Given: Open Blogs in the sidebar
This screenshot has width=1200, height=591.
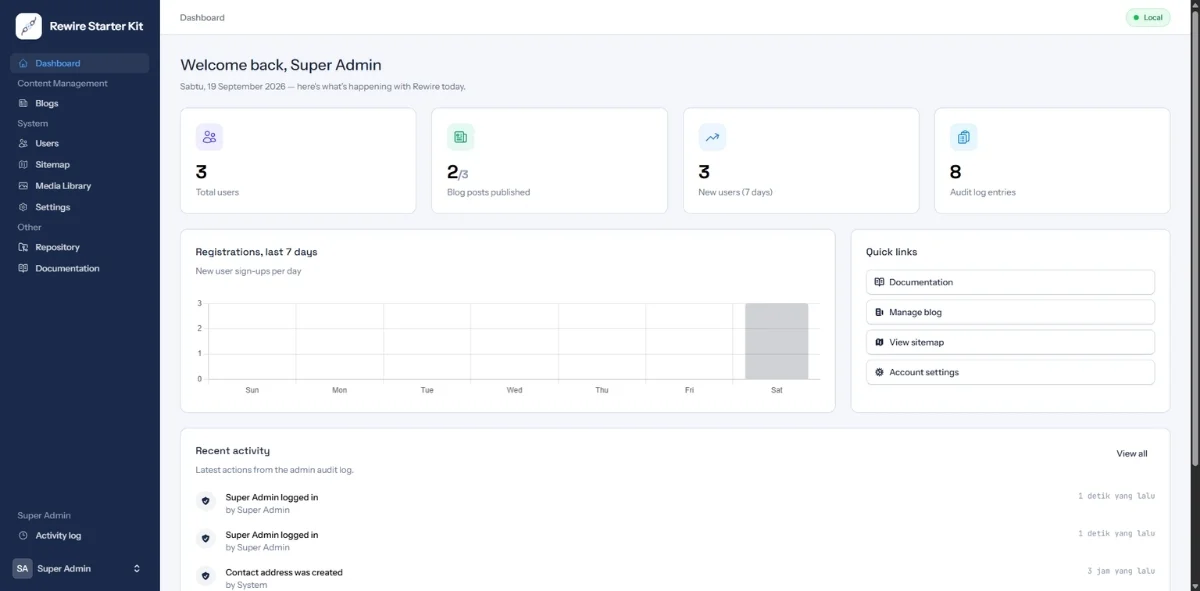Looking at the screenshot, I should coord(80,103).
